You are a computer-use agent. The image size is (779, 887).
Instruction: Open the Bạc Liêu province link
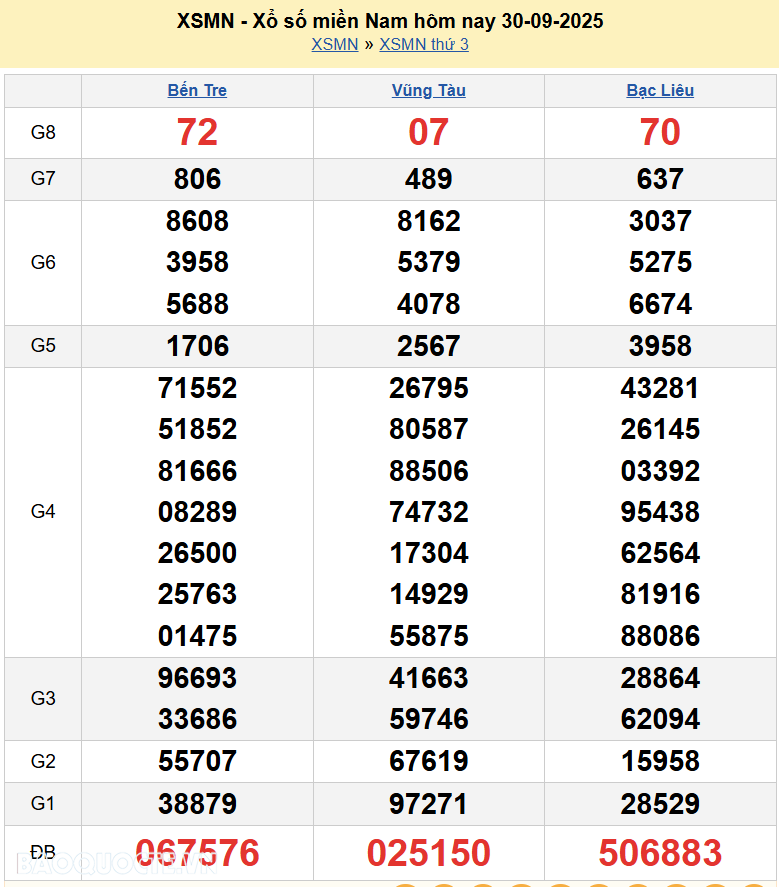coord(660,90)
